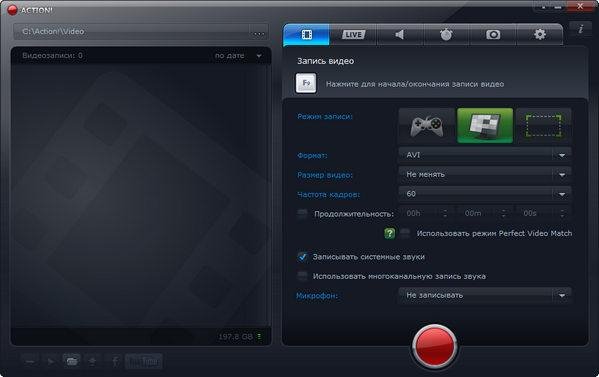
Task: Click the red Action! logo icon
Action: coord(13,10)
